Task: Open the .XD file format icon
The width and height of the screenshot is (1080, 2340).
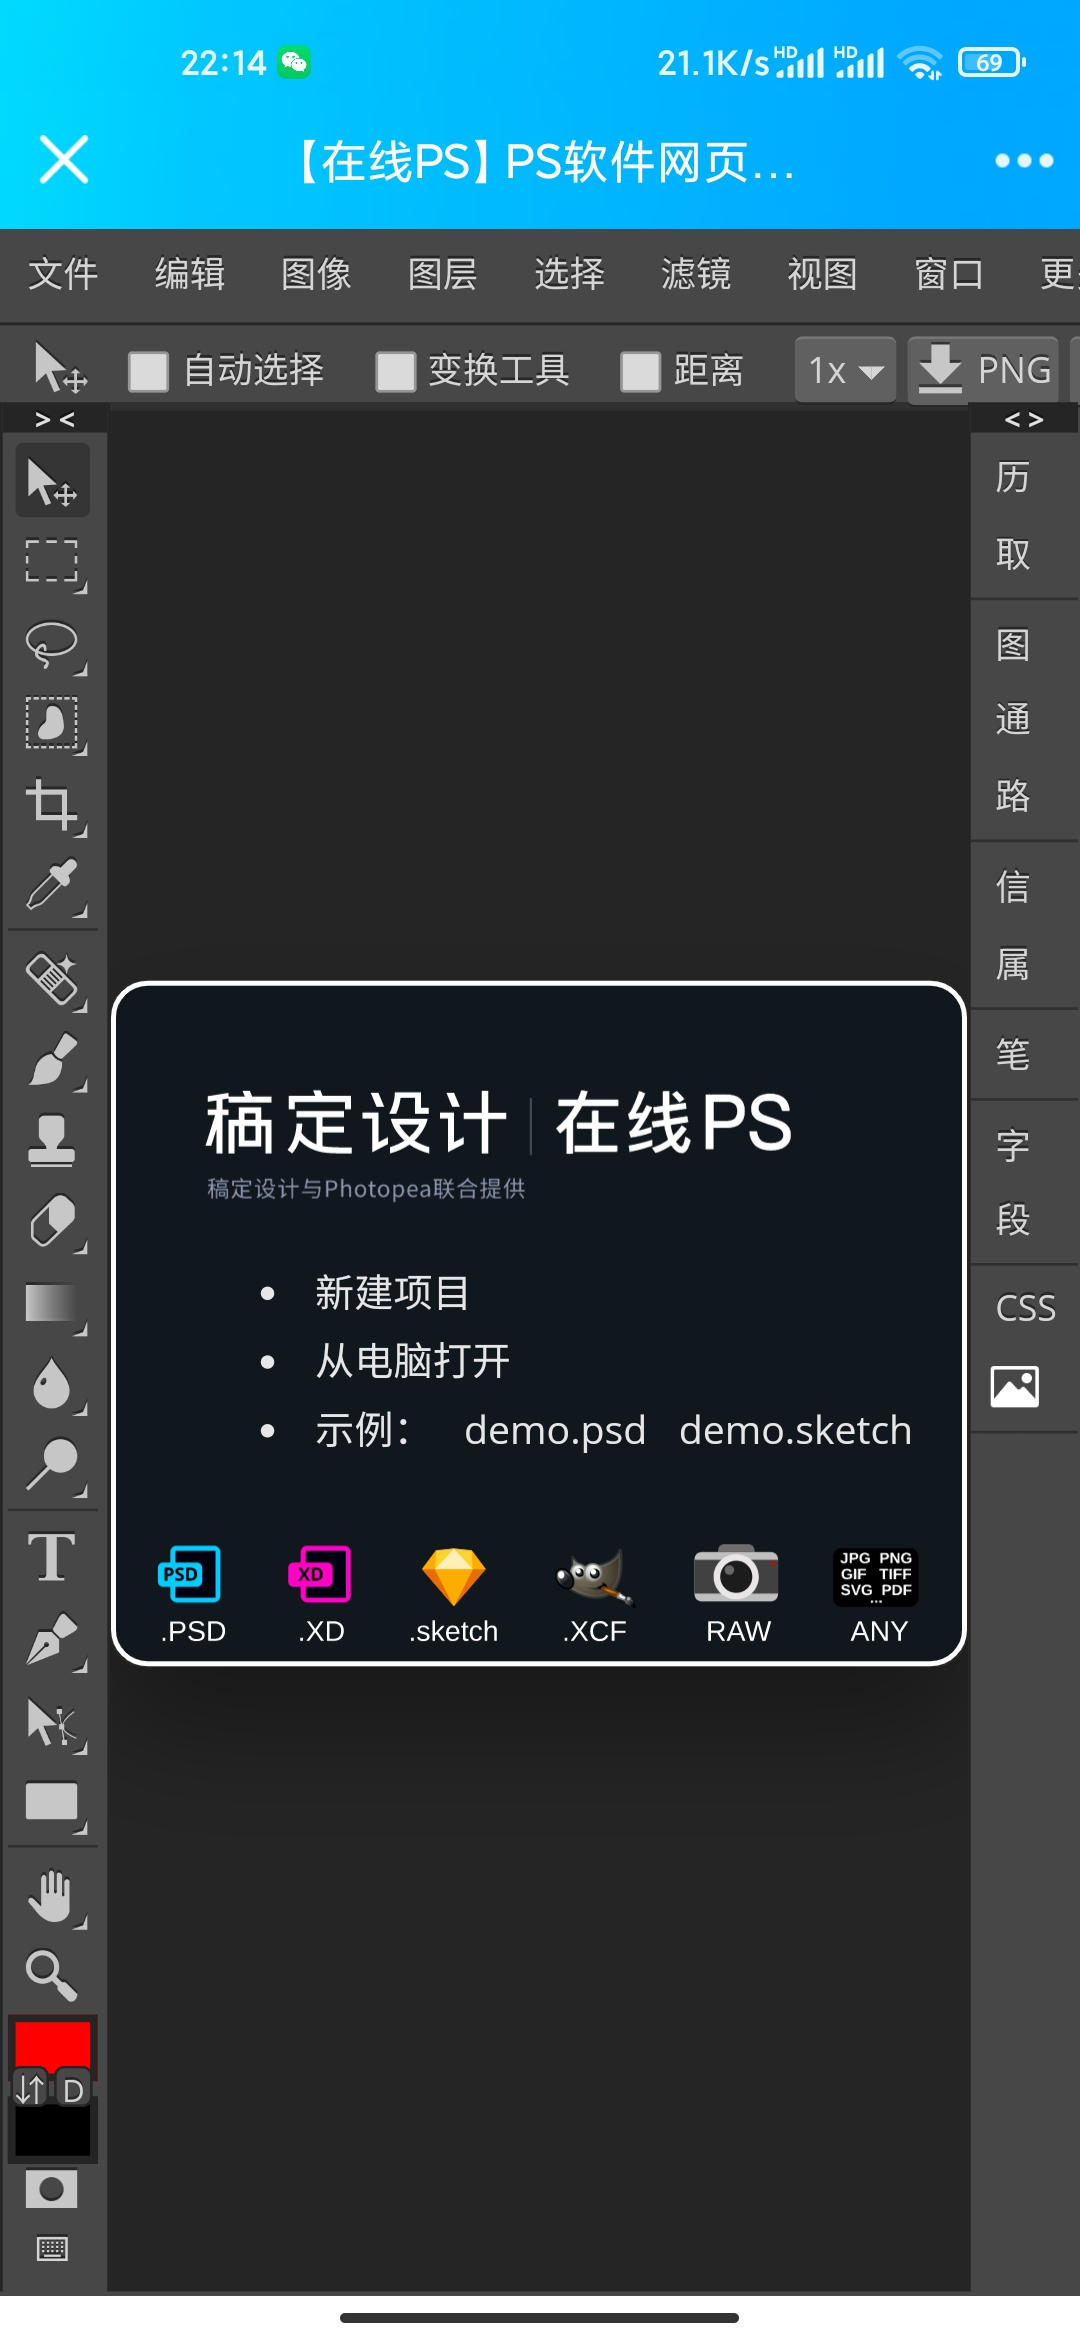Action: tap(320, 1594)
